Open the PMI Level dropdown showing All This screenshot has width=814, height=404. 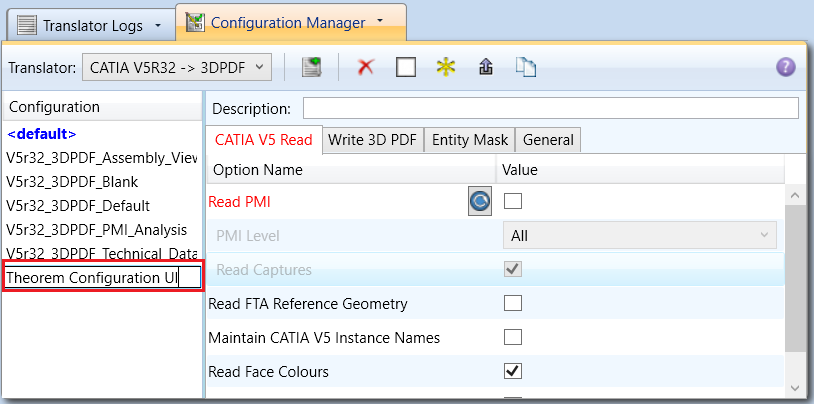(x=640, y=235)
